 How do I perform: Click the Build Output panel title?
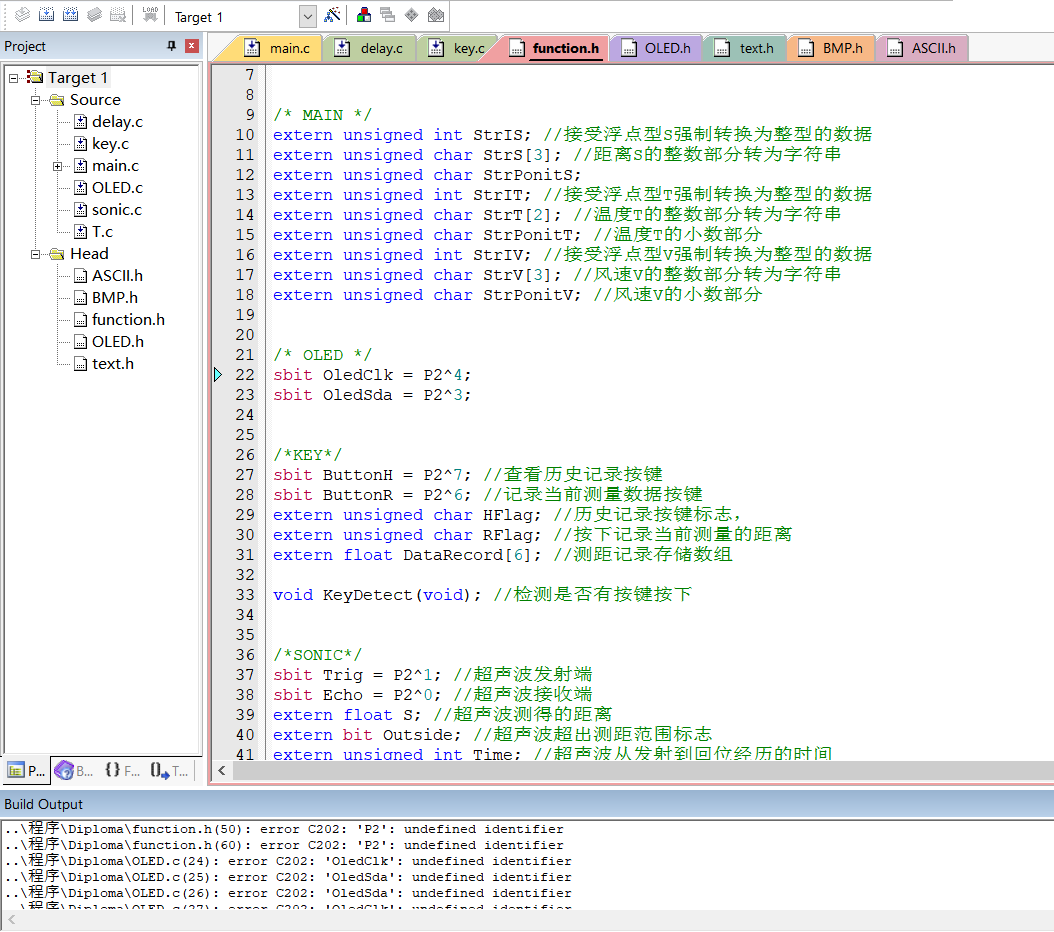(44, 804)
